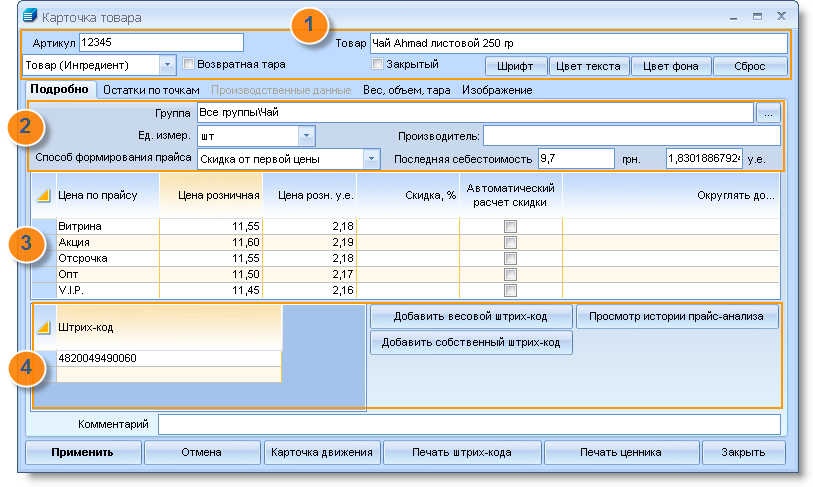This screenshot has height=487, width=813.
Task: Click Печать штрих-кода button
Action: pyautogui.click(x=462, y=452)
